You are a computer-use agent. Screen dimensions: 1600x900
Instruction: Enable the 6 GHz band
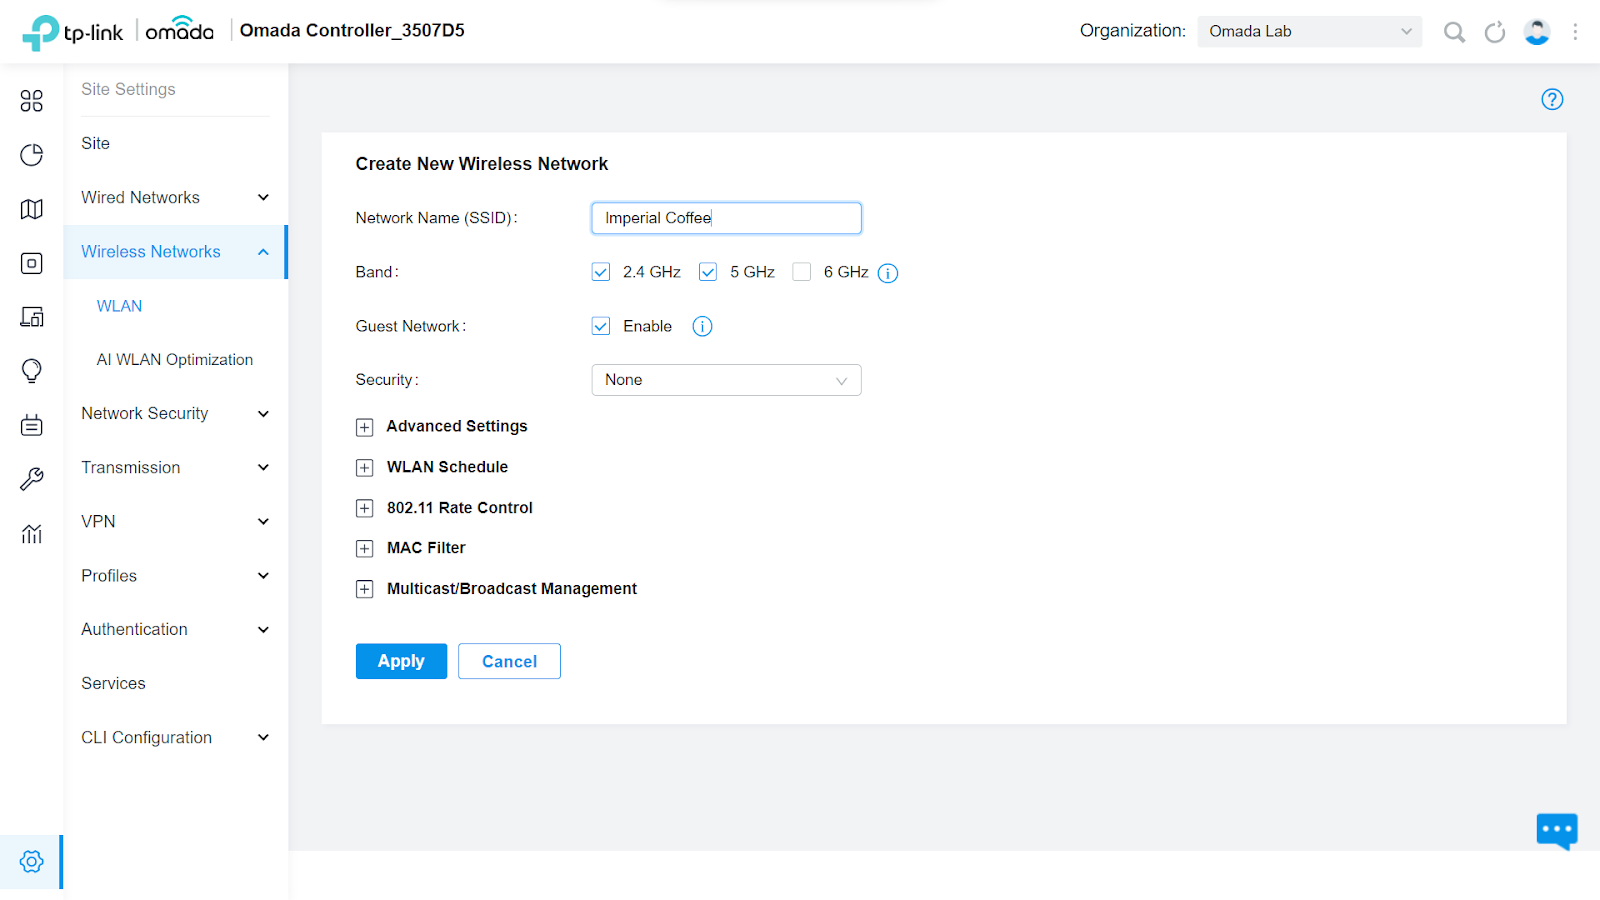[801, 271]
